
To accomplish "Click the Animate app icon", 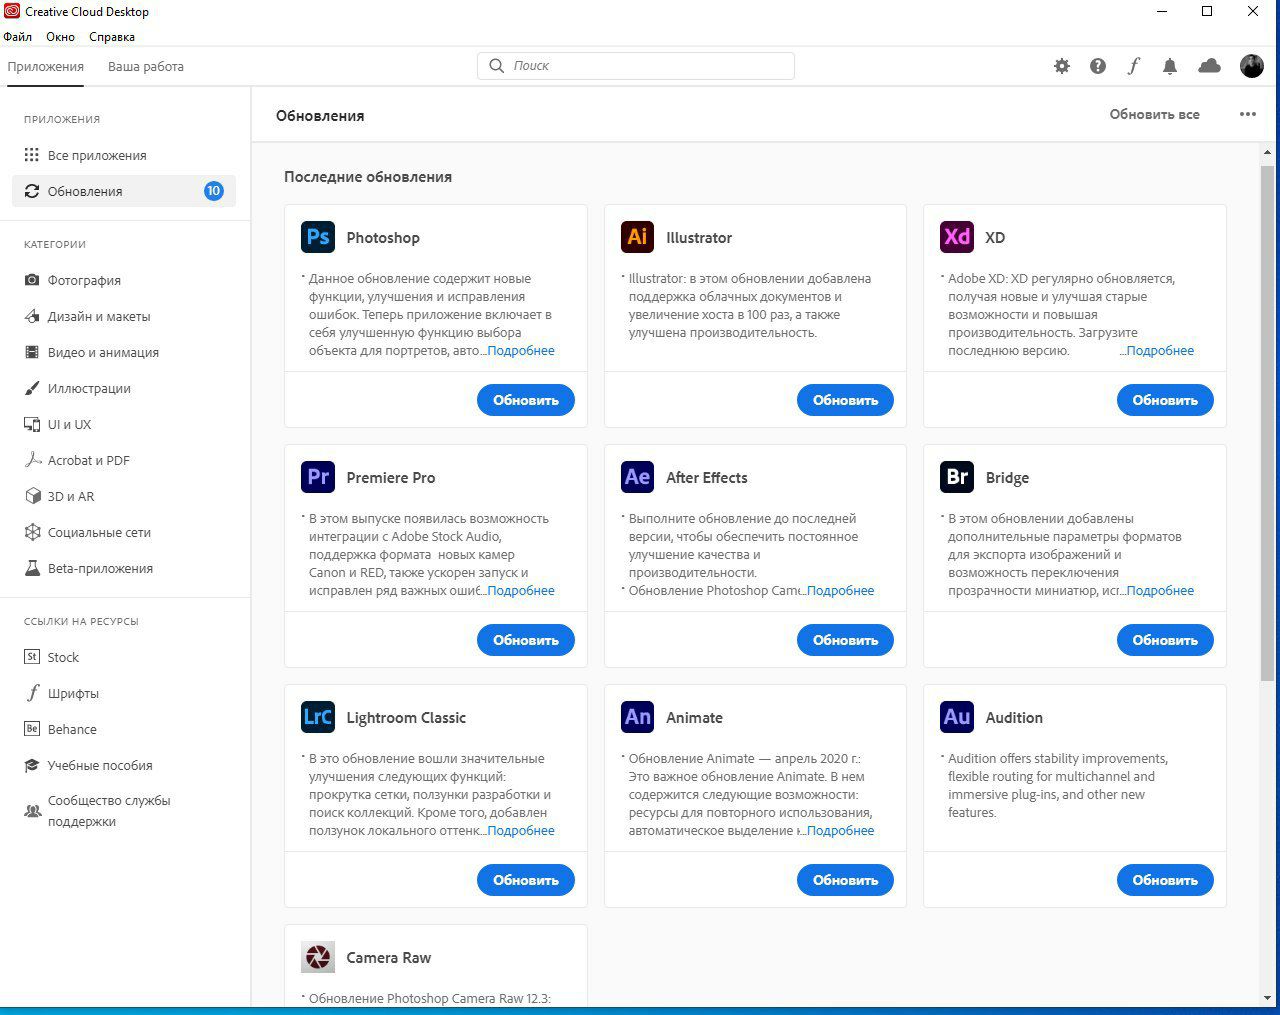I will click(x=638, y=717).
